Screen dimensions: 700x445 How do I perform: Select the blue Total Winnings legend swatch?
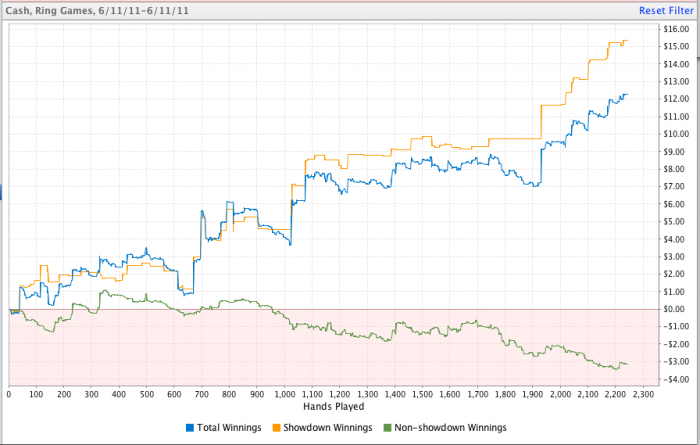(190, 428)
